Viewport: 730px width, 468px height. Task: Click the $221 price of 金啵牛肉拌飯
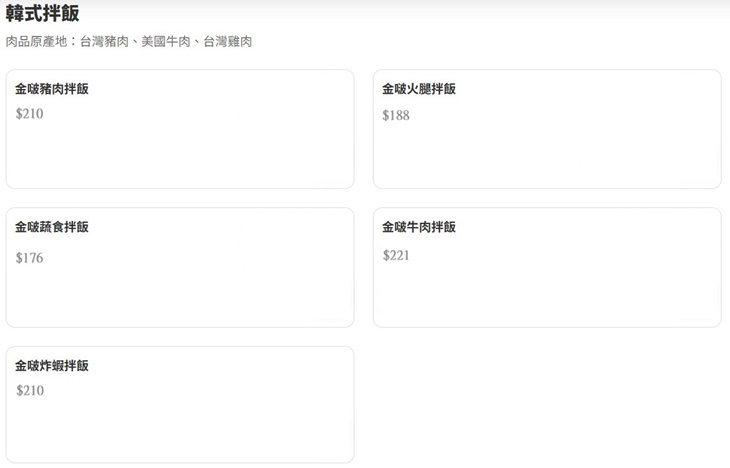pyautogui.click(x=396, y=256)
